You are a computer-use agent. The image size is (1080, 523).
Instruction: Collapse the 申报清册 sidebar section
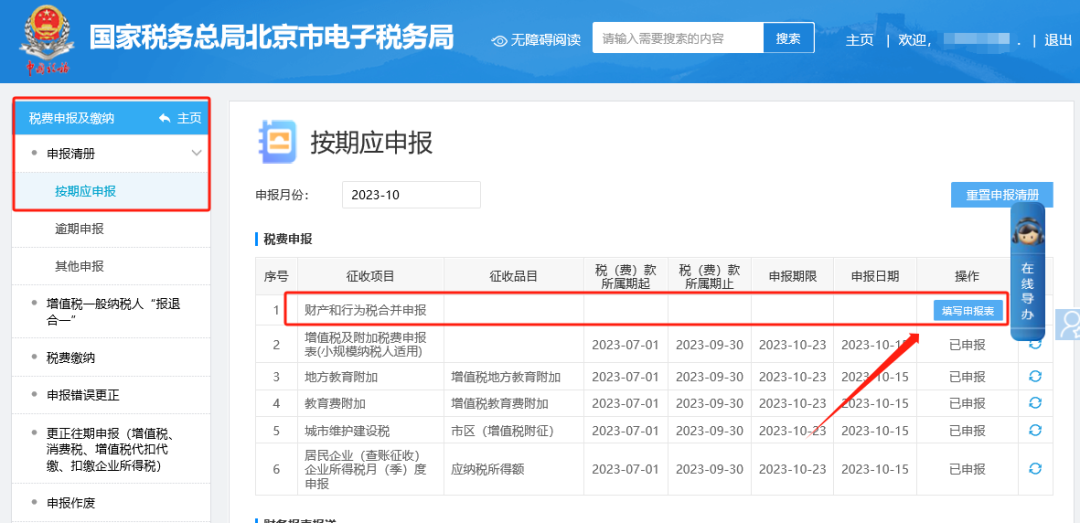(x=196, y=153)
